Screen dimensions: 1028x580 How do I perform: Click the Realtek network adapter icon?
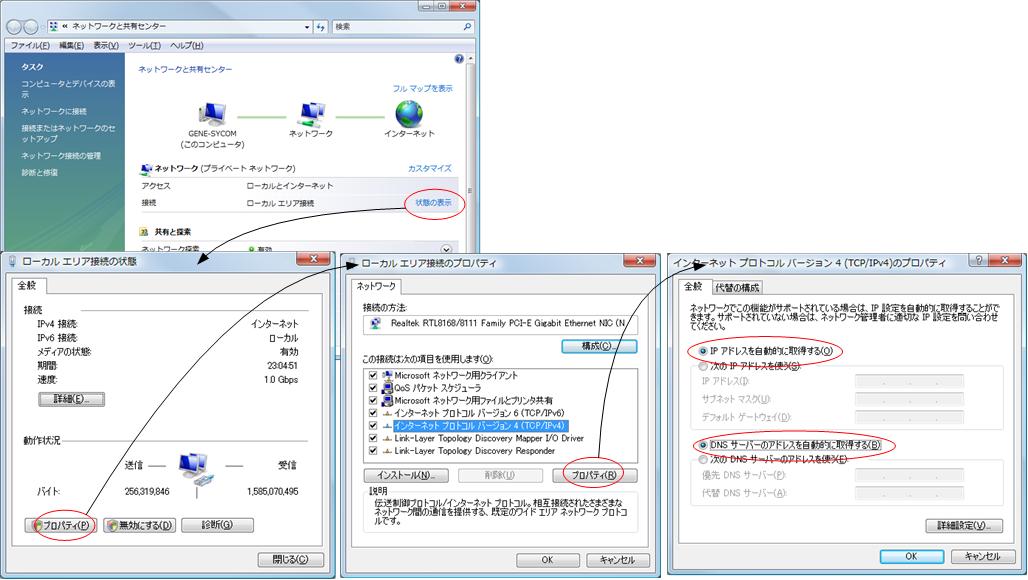coord(375,323)
